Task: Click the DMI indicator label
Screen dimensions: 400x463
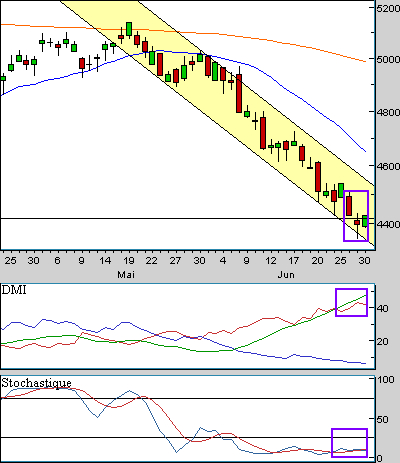Action: pos(14,290)
